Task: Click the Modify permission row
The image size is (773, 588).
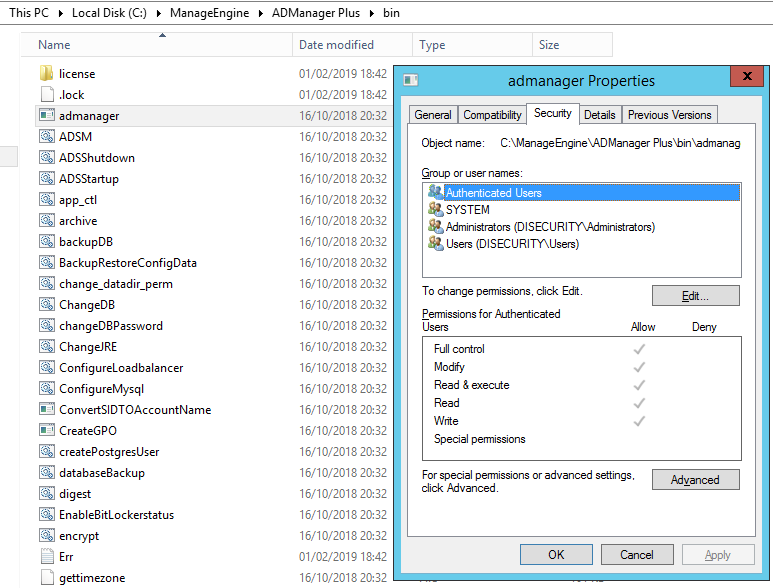Action: (x=582, y=367)
